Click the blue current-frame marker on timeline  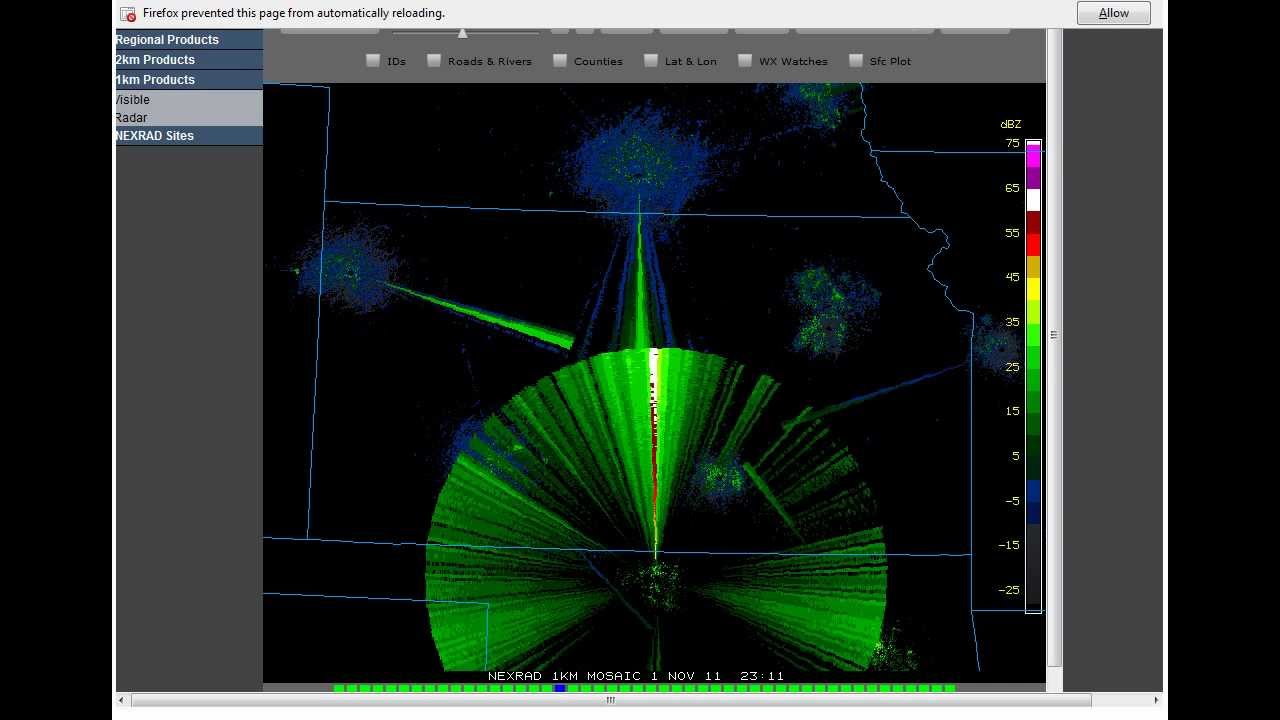click(560, 688)
